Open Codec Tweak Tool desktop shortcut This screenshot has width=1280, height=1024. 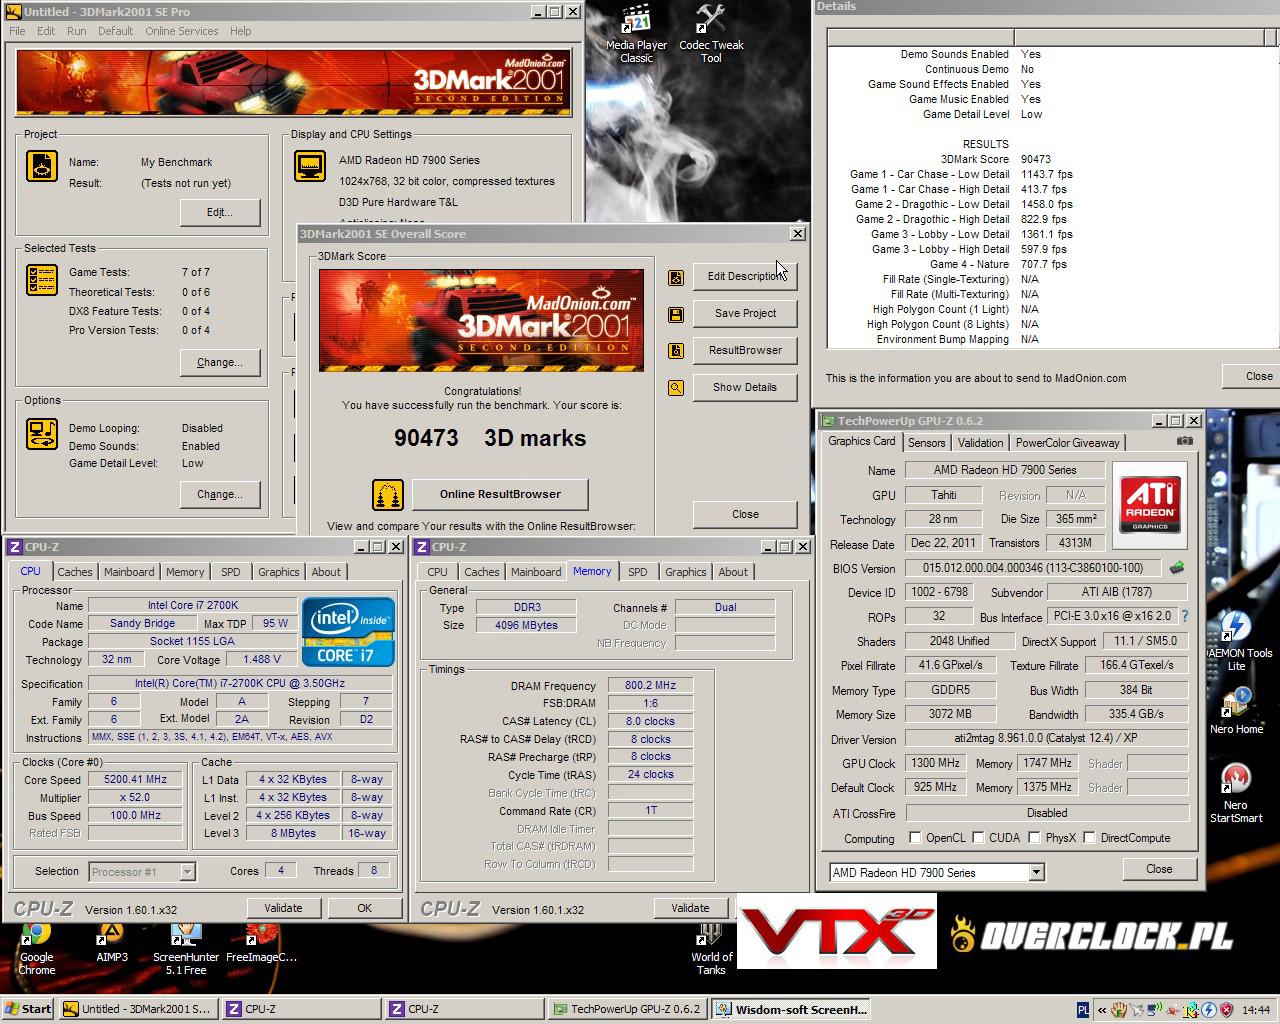pyautogui.click(x=711, y=34)
